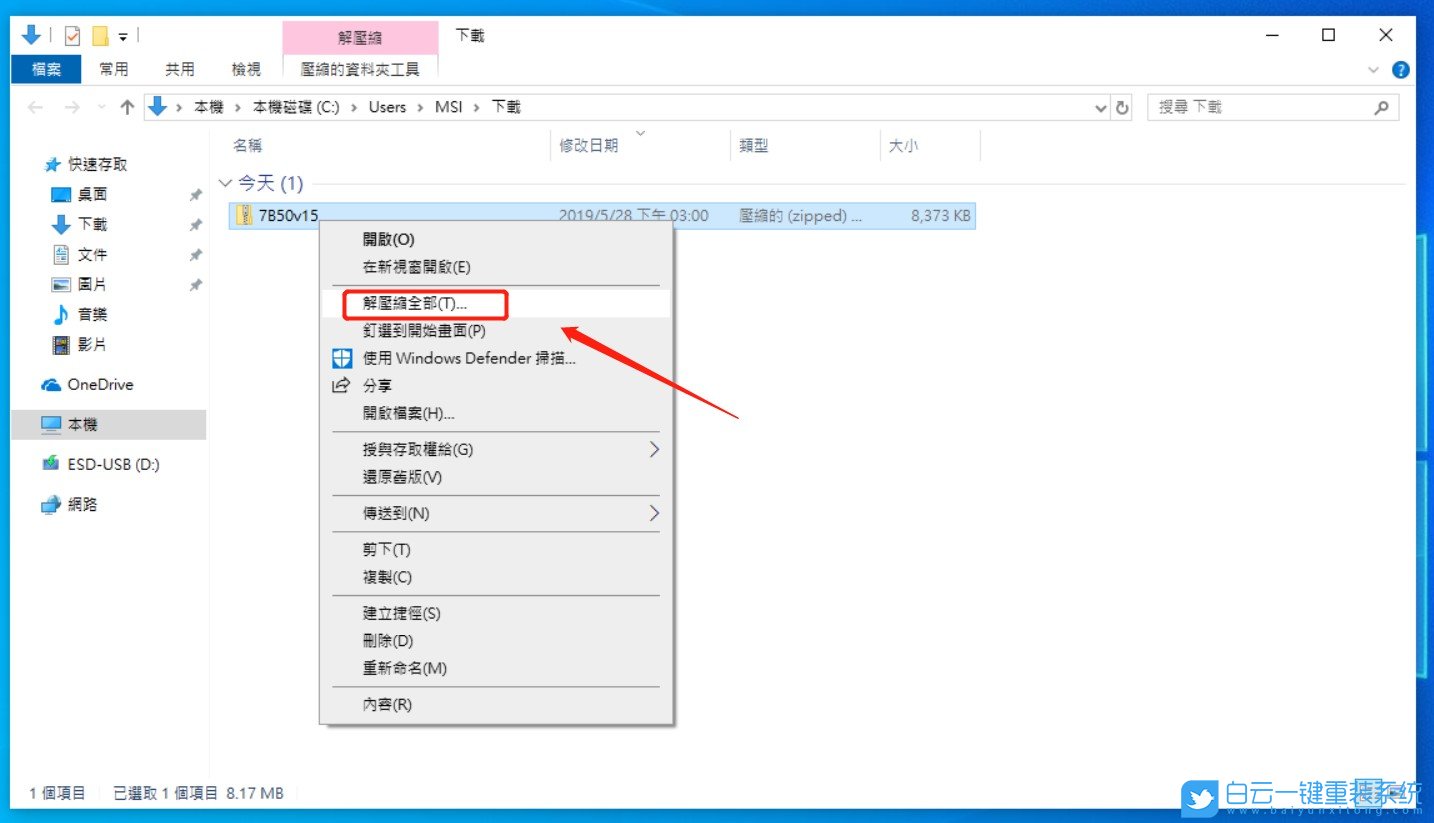Viewport: 1434px width, 823px height.
Task: Click the help question mark icon
Action: point(1401,70)
